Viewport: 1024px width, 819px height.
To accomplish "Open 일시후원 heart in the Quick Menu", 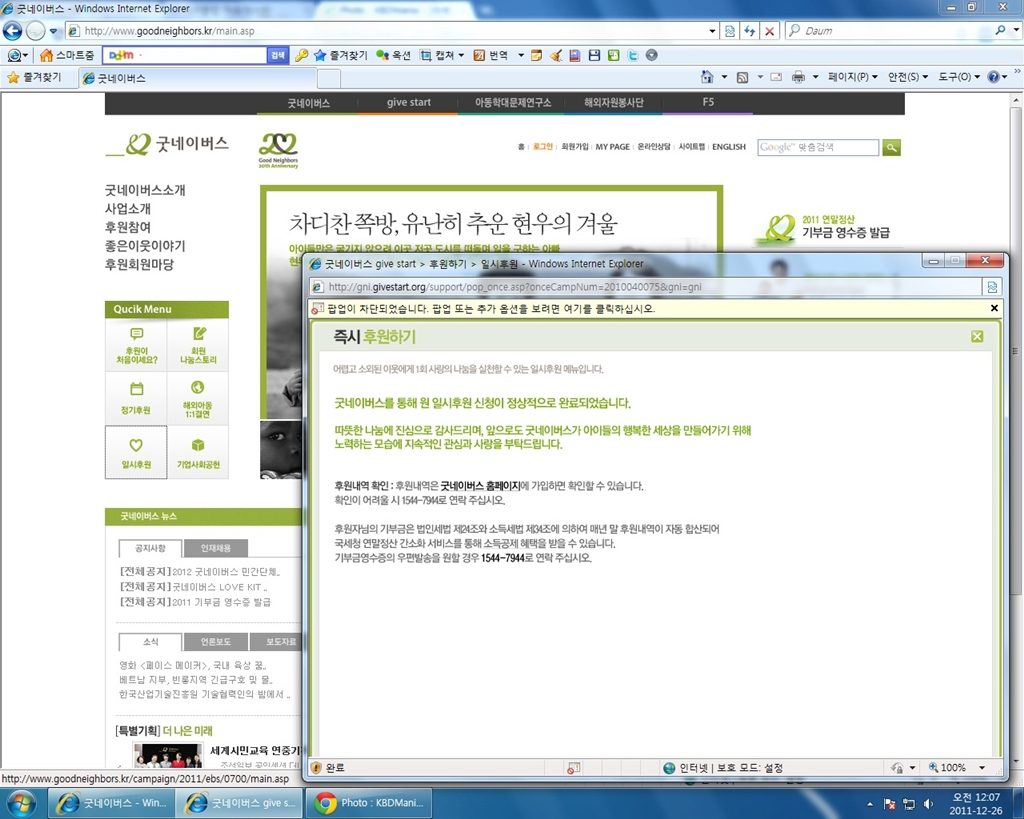I will [x=136, y=453].
